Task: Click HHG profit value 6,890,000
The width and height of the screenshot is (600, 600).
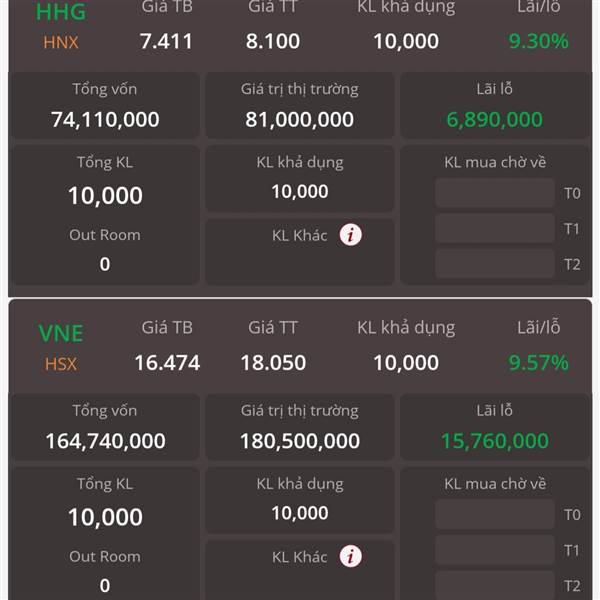Action: [x=494, y=119]
